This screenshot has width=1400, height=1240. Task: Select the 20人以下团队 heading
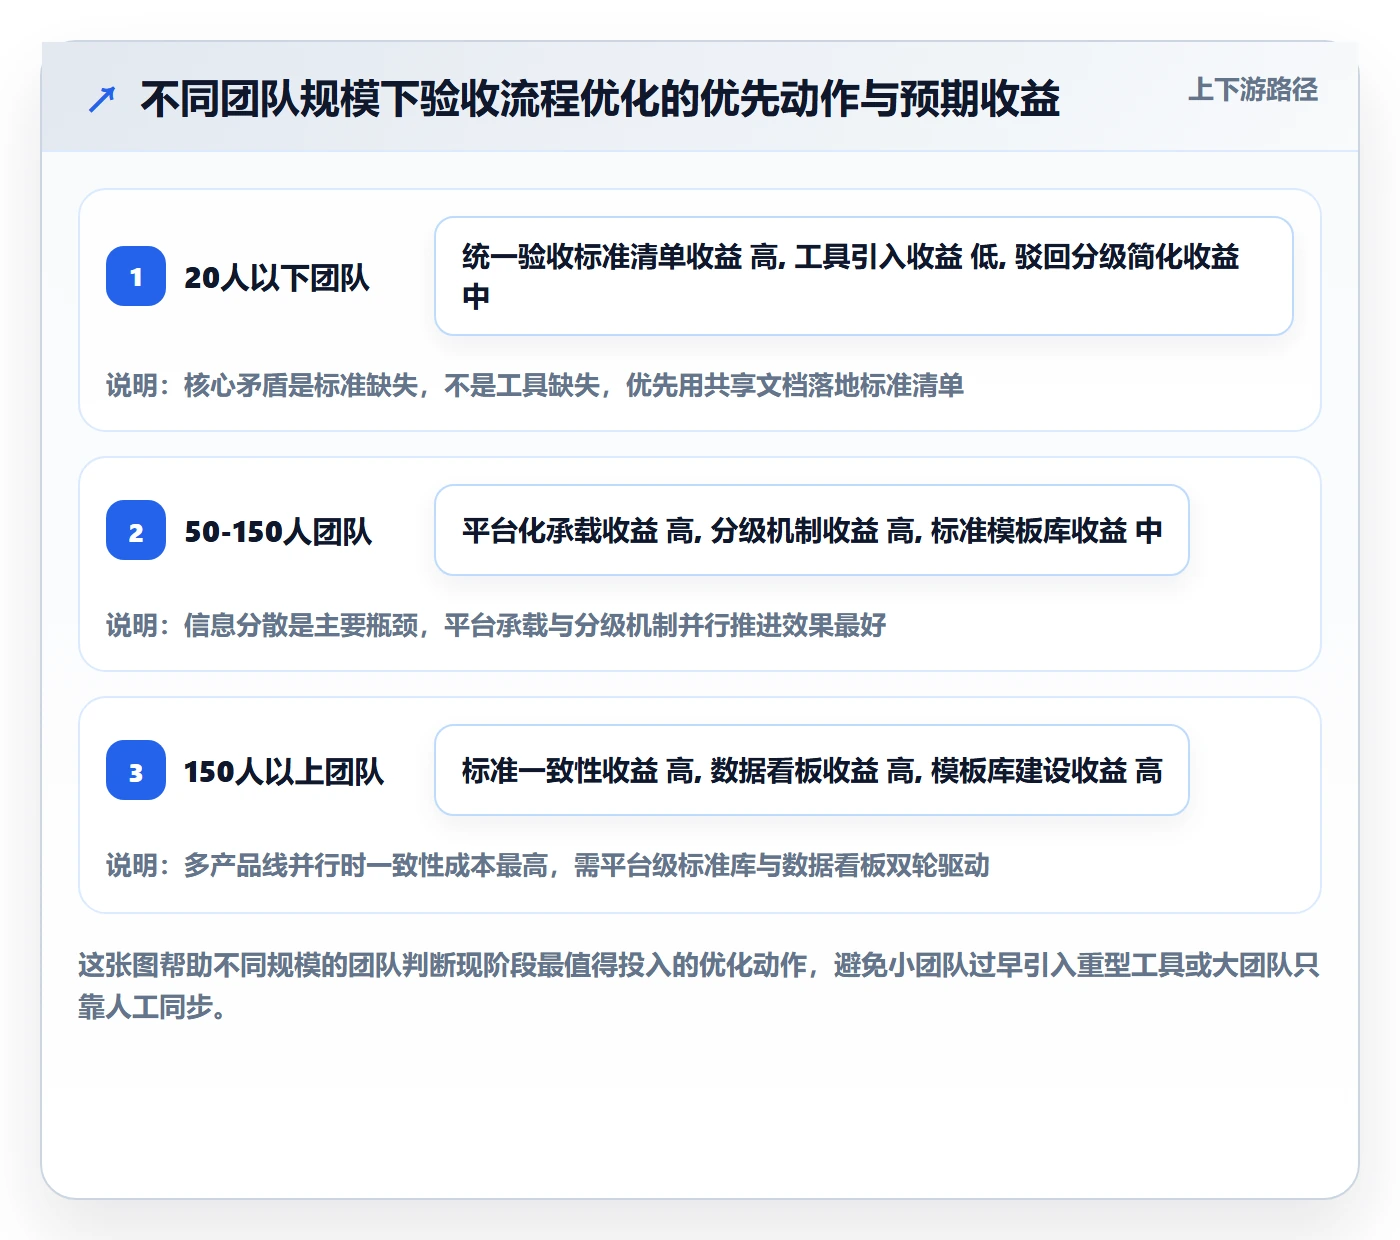point(277,277)
